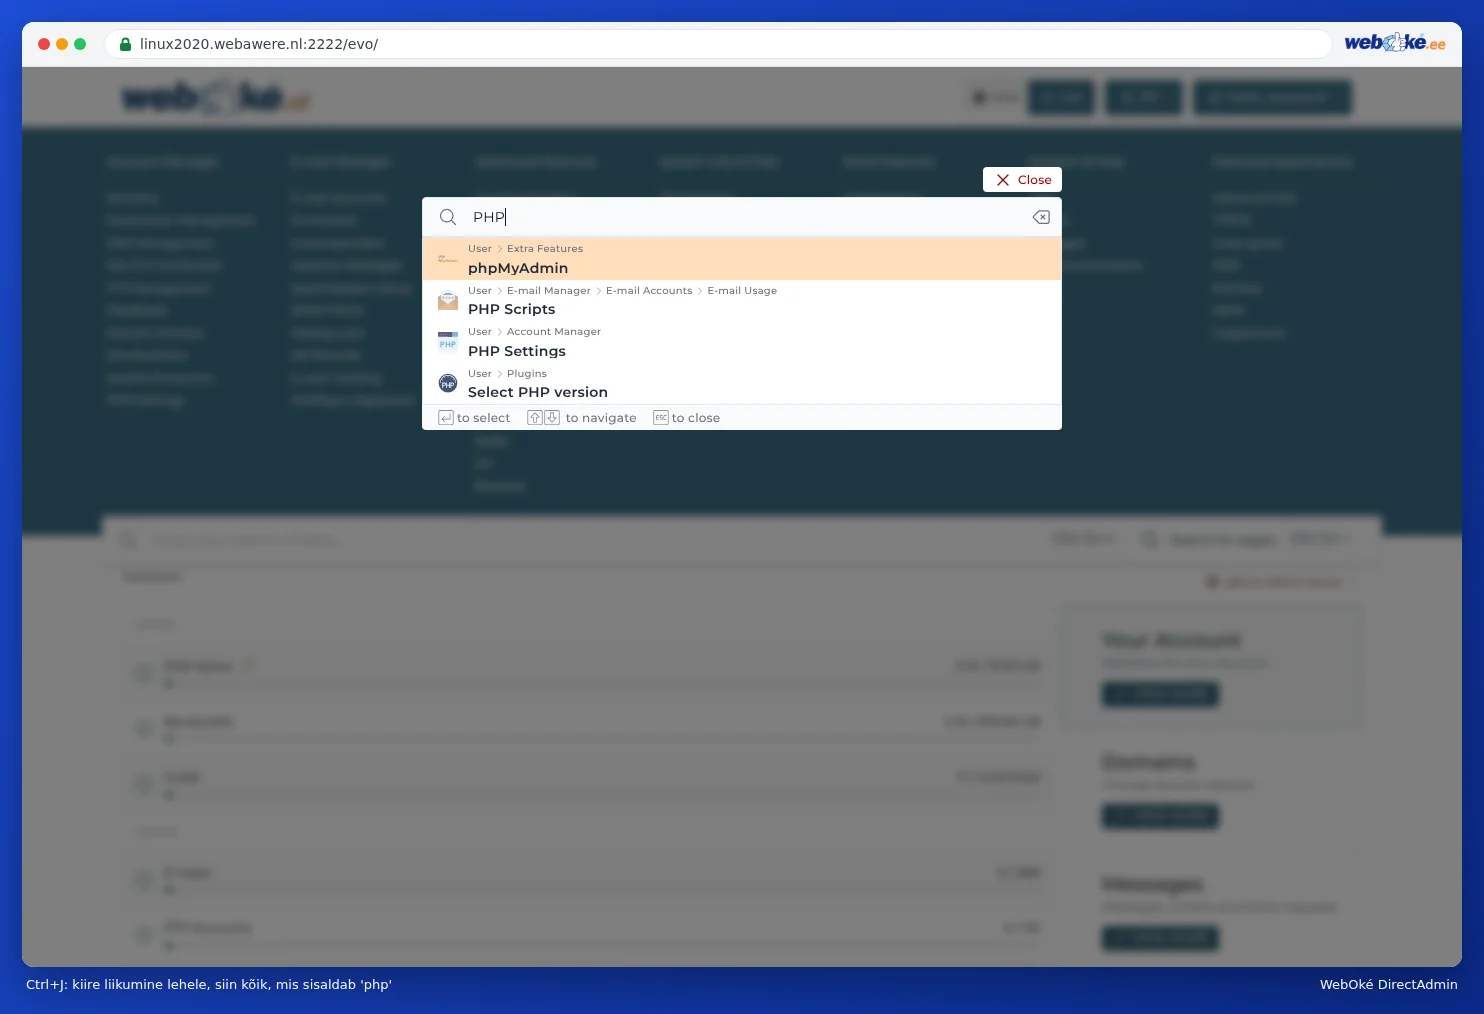The width and height of the screenshot is (1484, 1014).
Task: Click the WebOké logo beside the address bar
Action: (x=1395, y=43)
